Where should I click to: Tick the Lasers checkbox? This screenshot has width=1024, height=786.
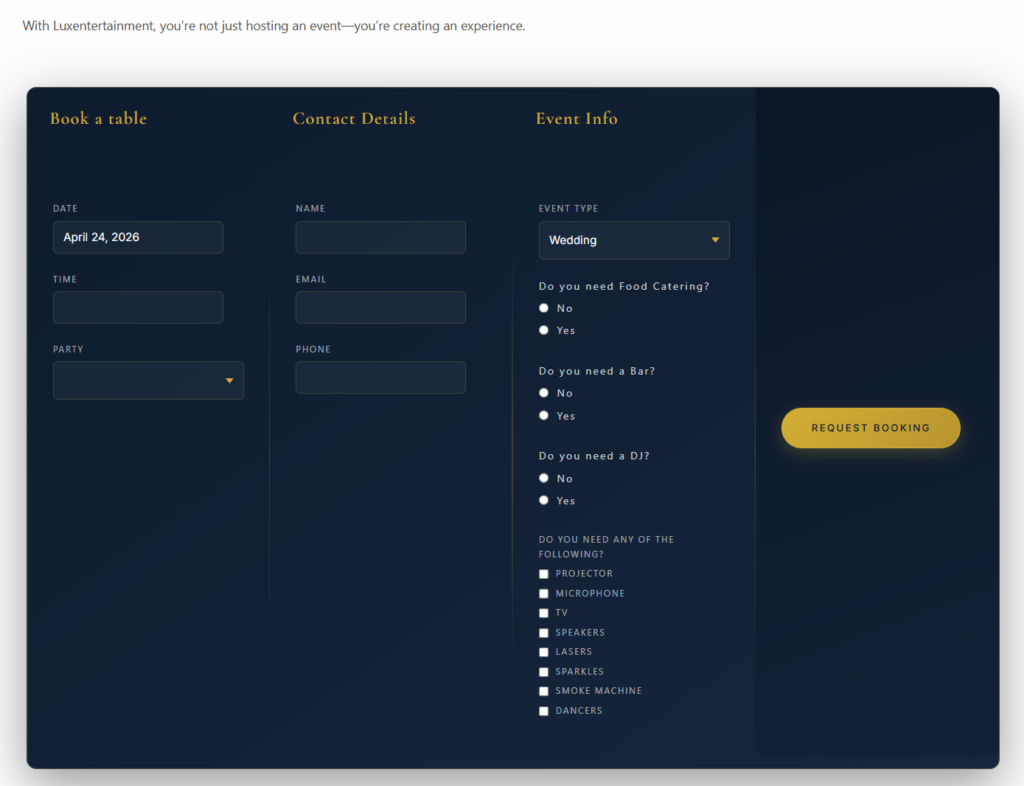(543, 652)
